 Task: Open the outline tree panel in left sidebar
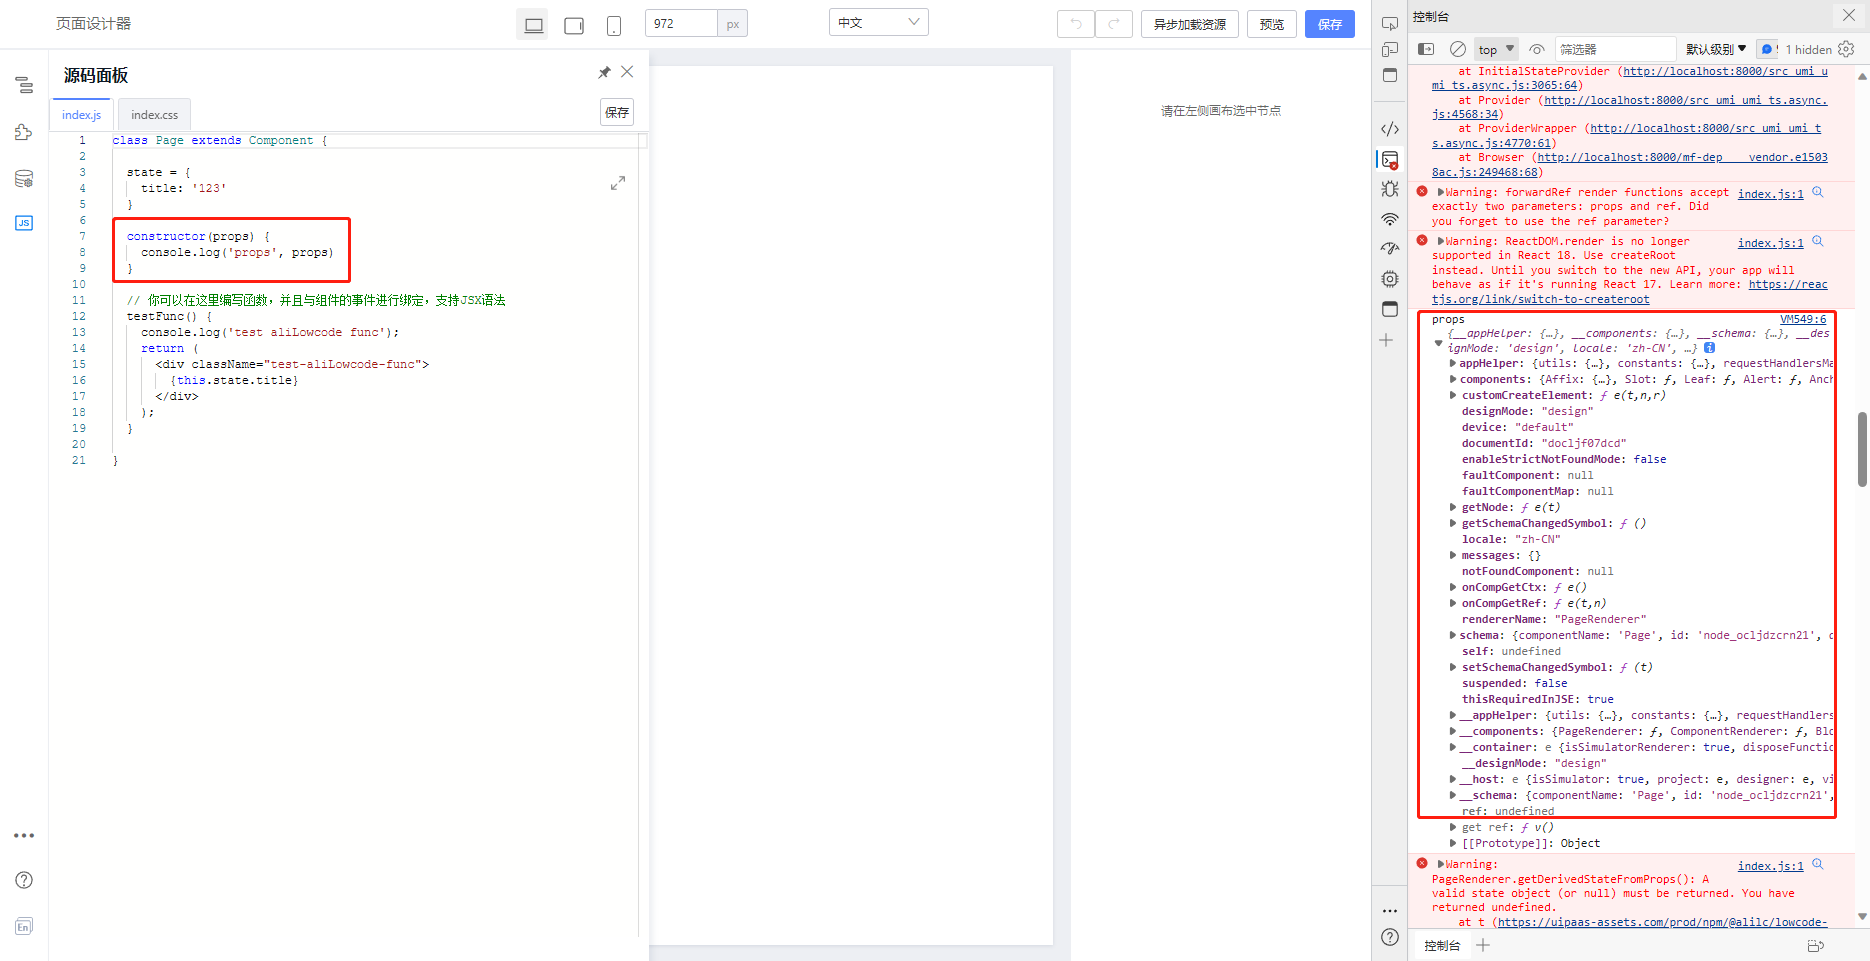pyautogui.click(x=22, y=85)
